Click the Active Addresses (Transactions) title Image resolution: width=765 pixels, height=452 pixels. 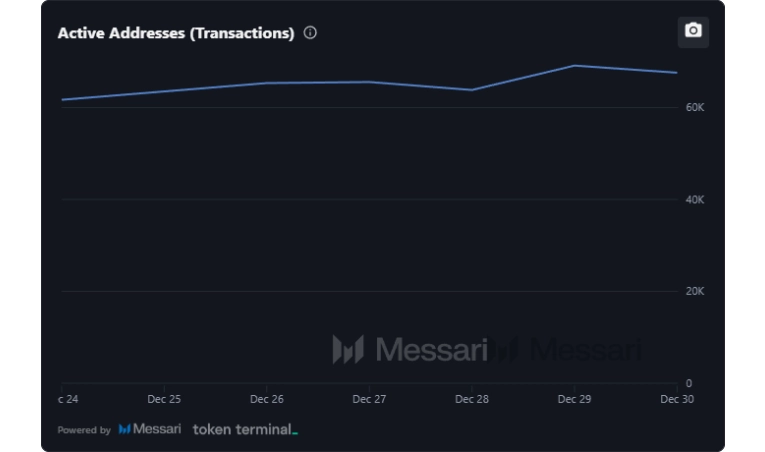click(176, 33)
